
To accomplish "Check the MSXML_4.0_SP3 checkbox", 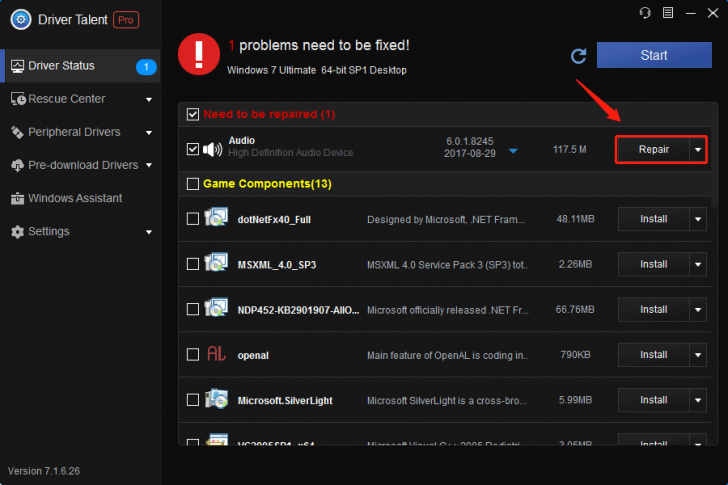I will click(x=193, y=264).
